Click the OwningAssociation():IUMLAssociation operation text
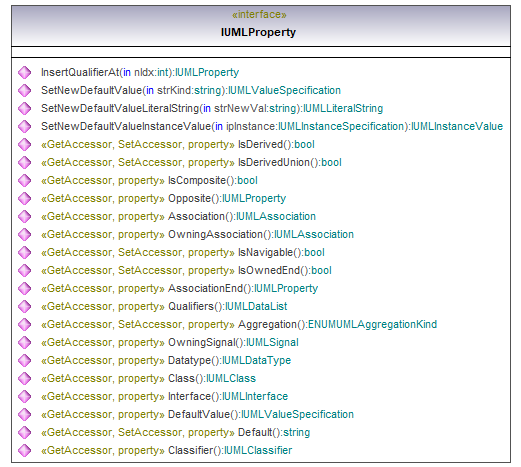Screen dimensions: 521x467 coord(261,234)
